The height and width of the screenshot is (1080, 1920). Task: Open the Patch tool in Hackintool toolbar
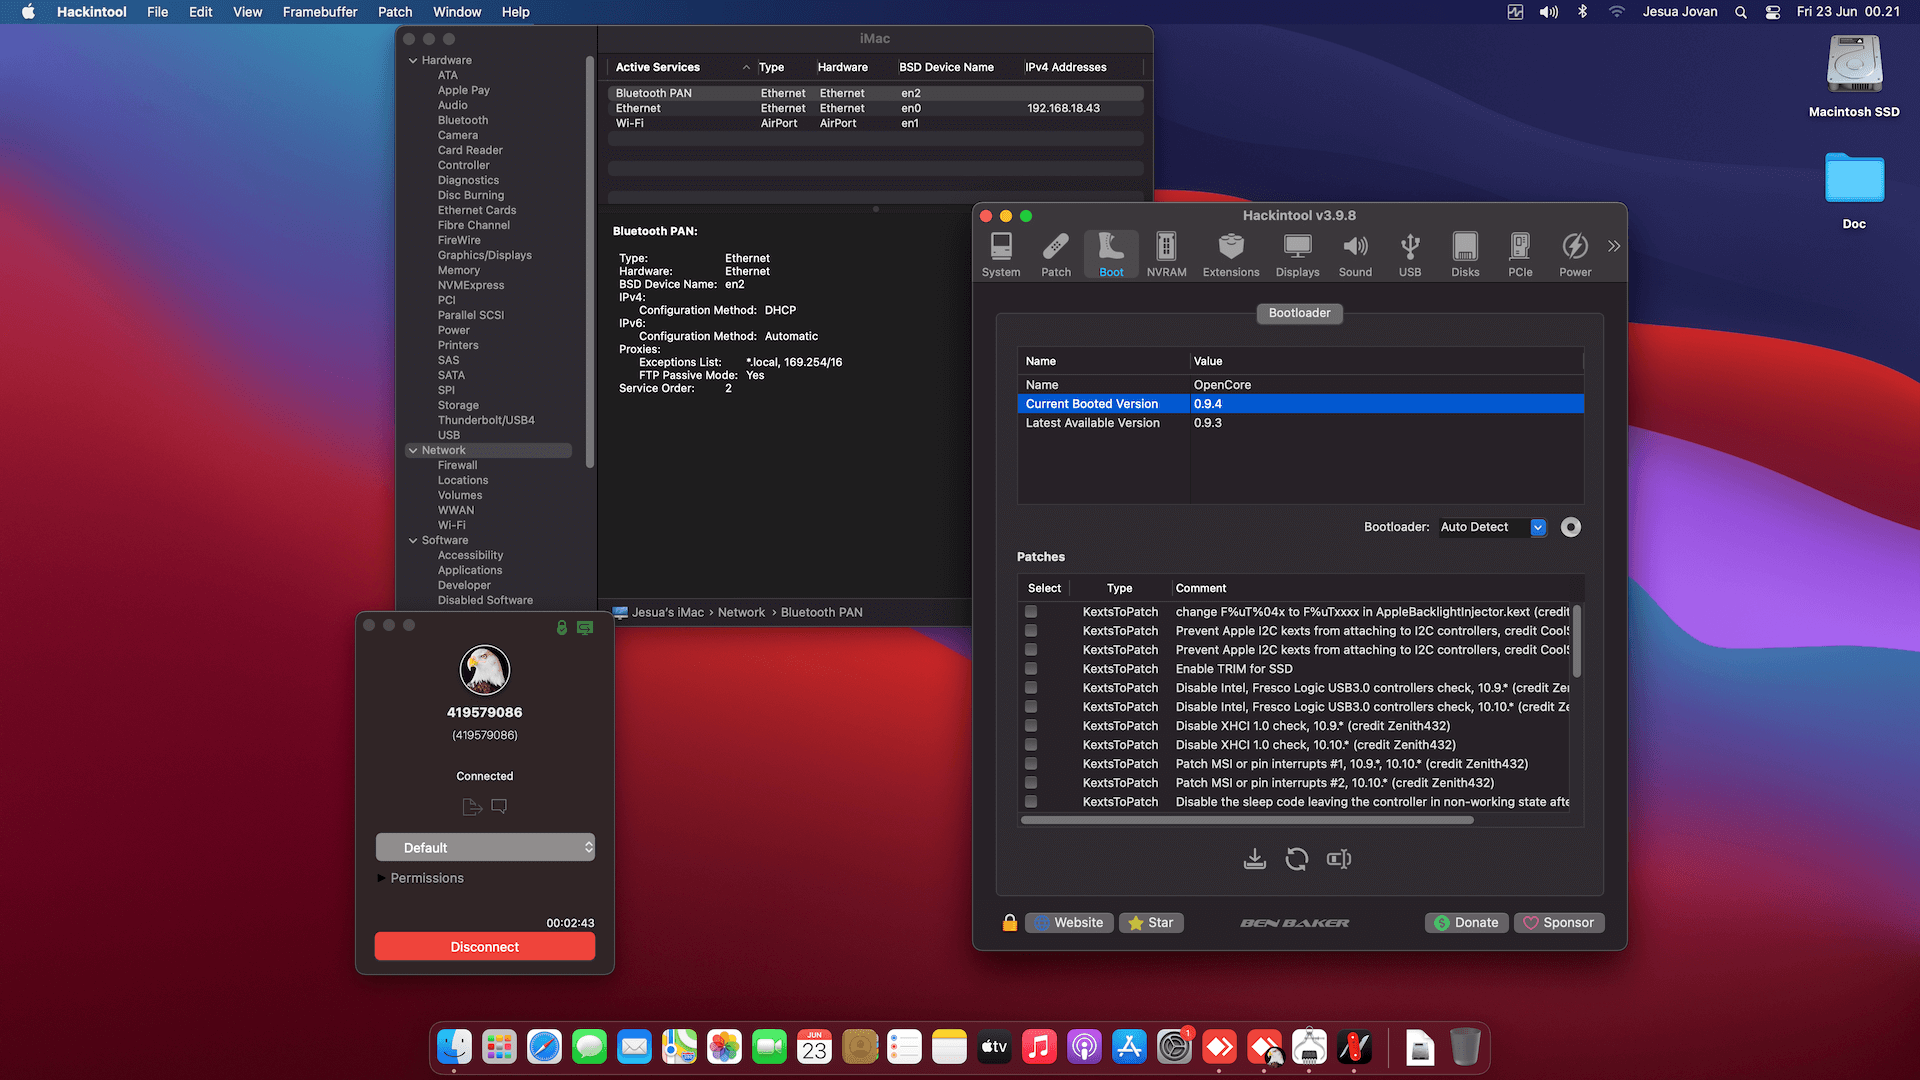[1055, 255]
